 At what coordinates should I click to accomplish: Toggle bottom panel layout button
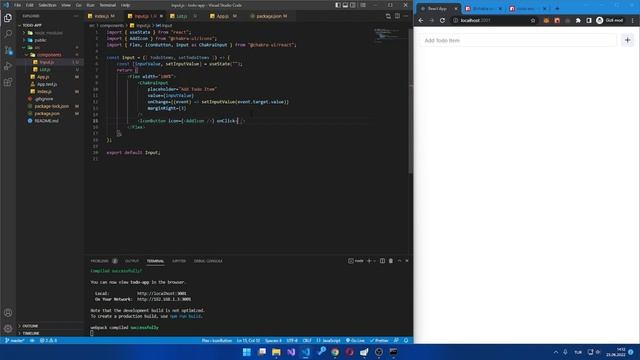[x=345, y=5]
